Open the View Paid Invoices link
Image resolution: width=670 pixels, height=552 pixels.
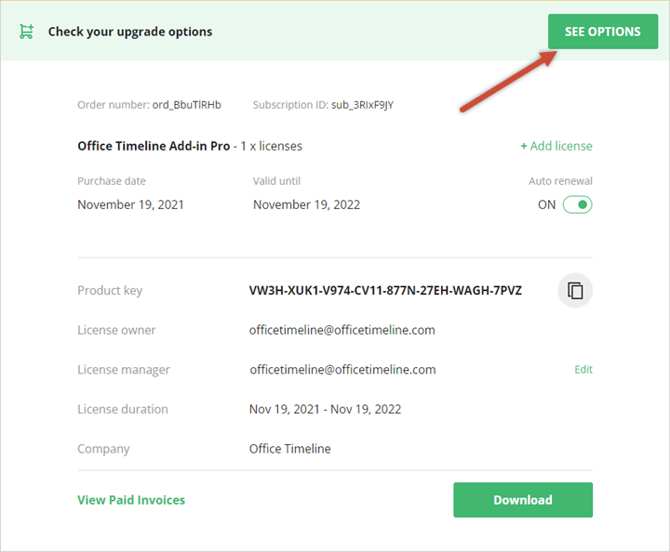point(131,500)
